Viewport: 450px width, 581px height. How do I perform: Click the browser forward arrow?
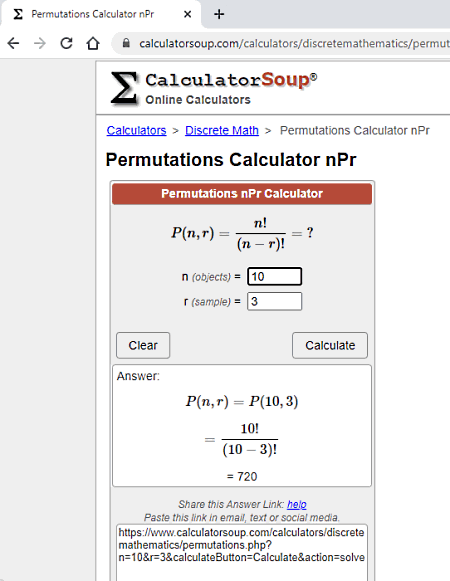[x=40, y=43]
